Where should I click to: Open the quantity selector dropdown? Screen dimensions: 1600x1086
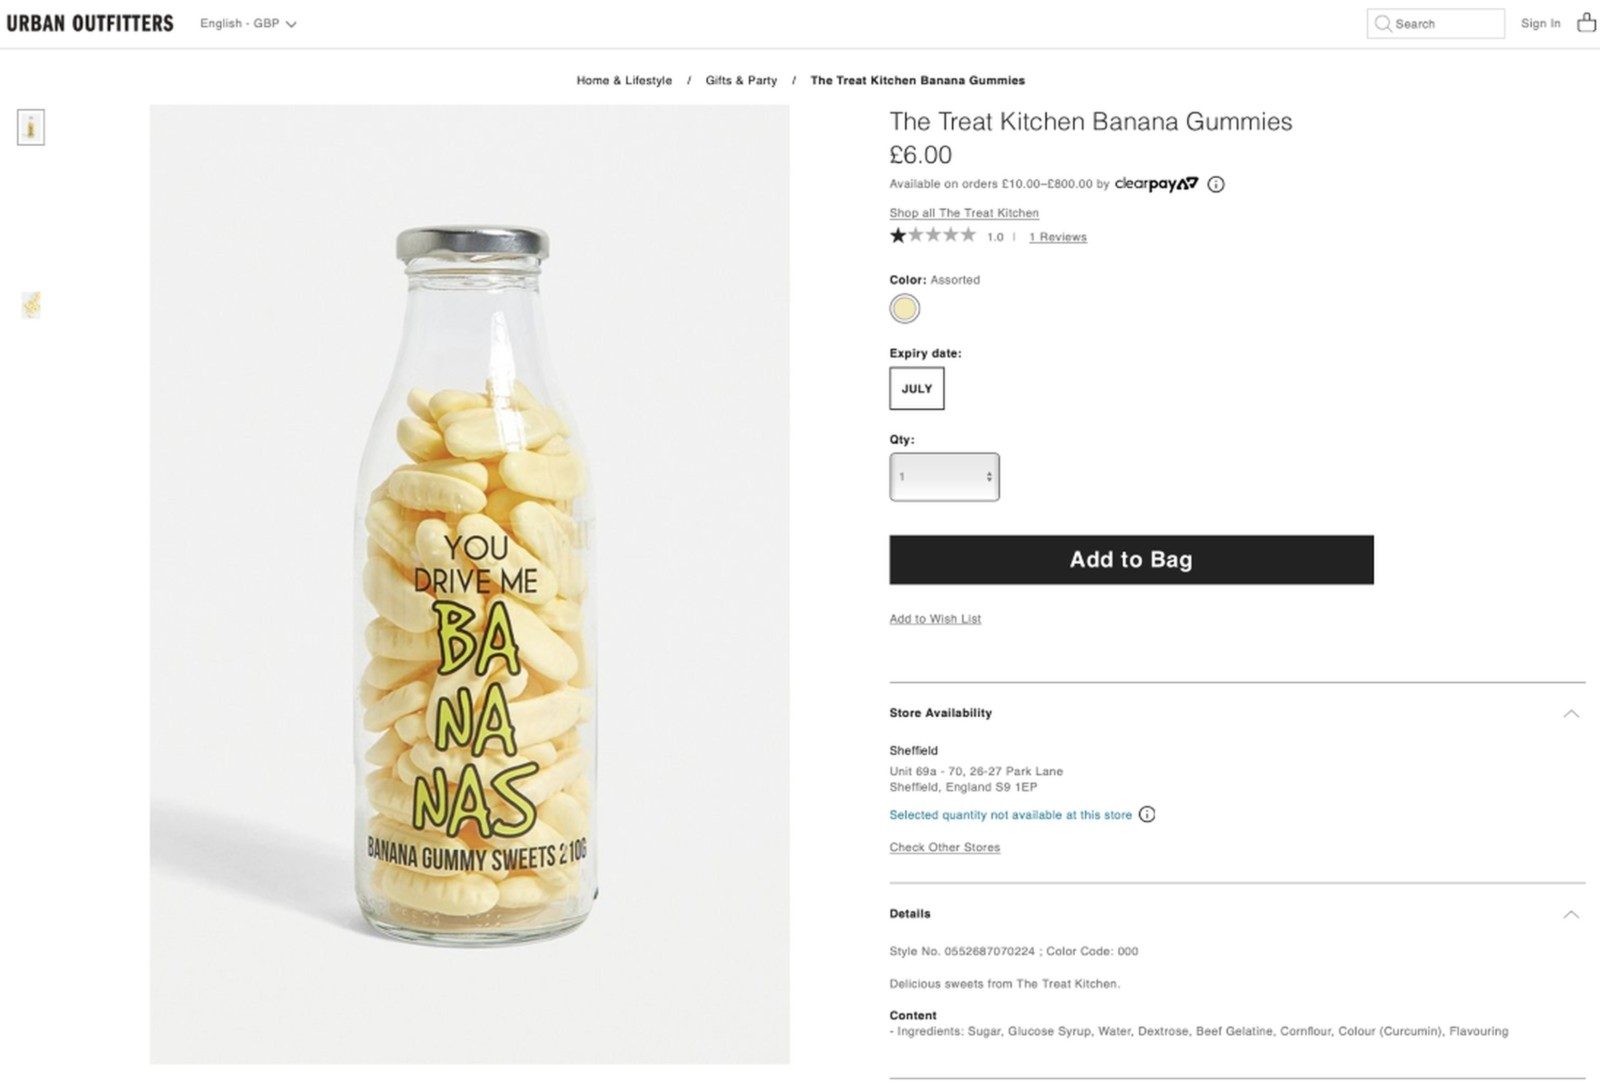944,477
